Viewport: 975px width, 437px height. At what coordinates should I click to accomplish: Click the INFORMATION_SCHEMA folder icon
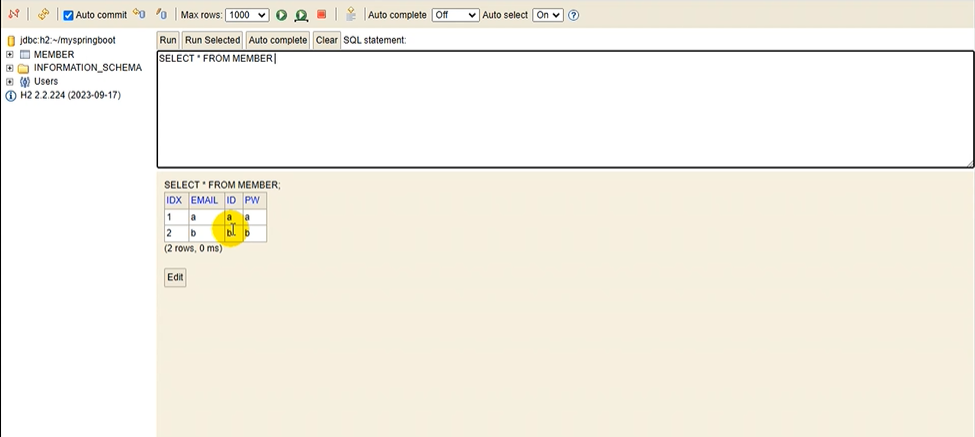point(24,68)
